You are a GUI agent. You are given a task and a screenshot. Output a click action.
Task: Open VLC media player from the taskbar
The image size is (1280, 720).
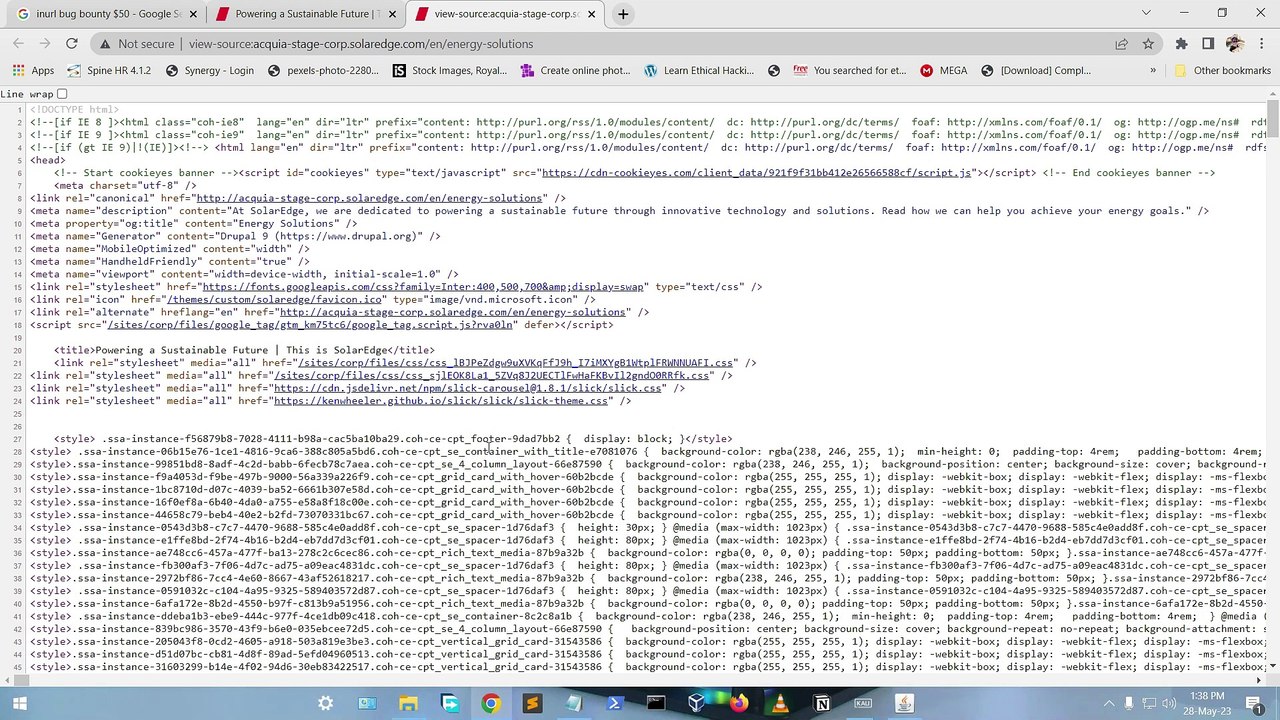click(x=779, y=703)
